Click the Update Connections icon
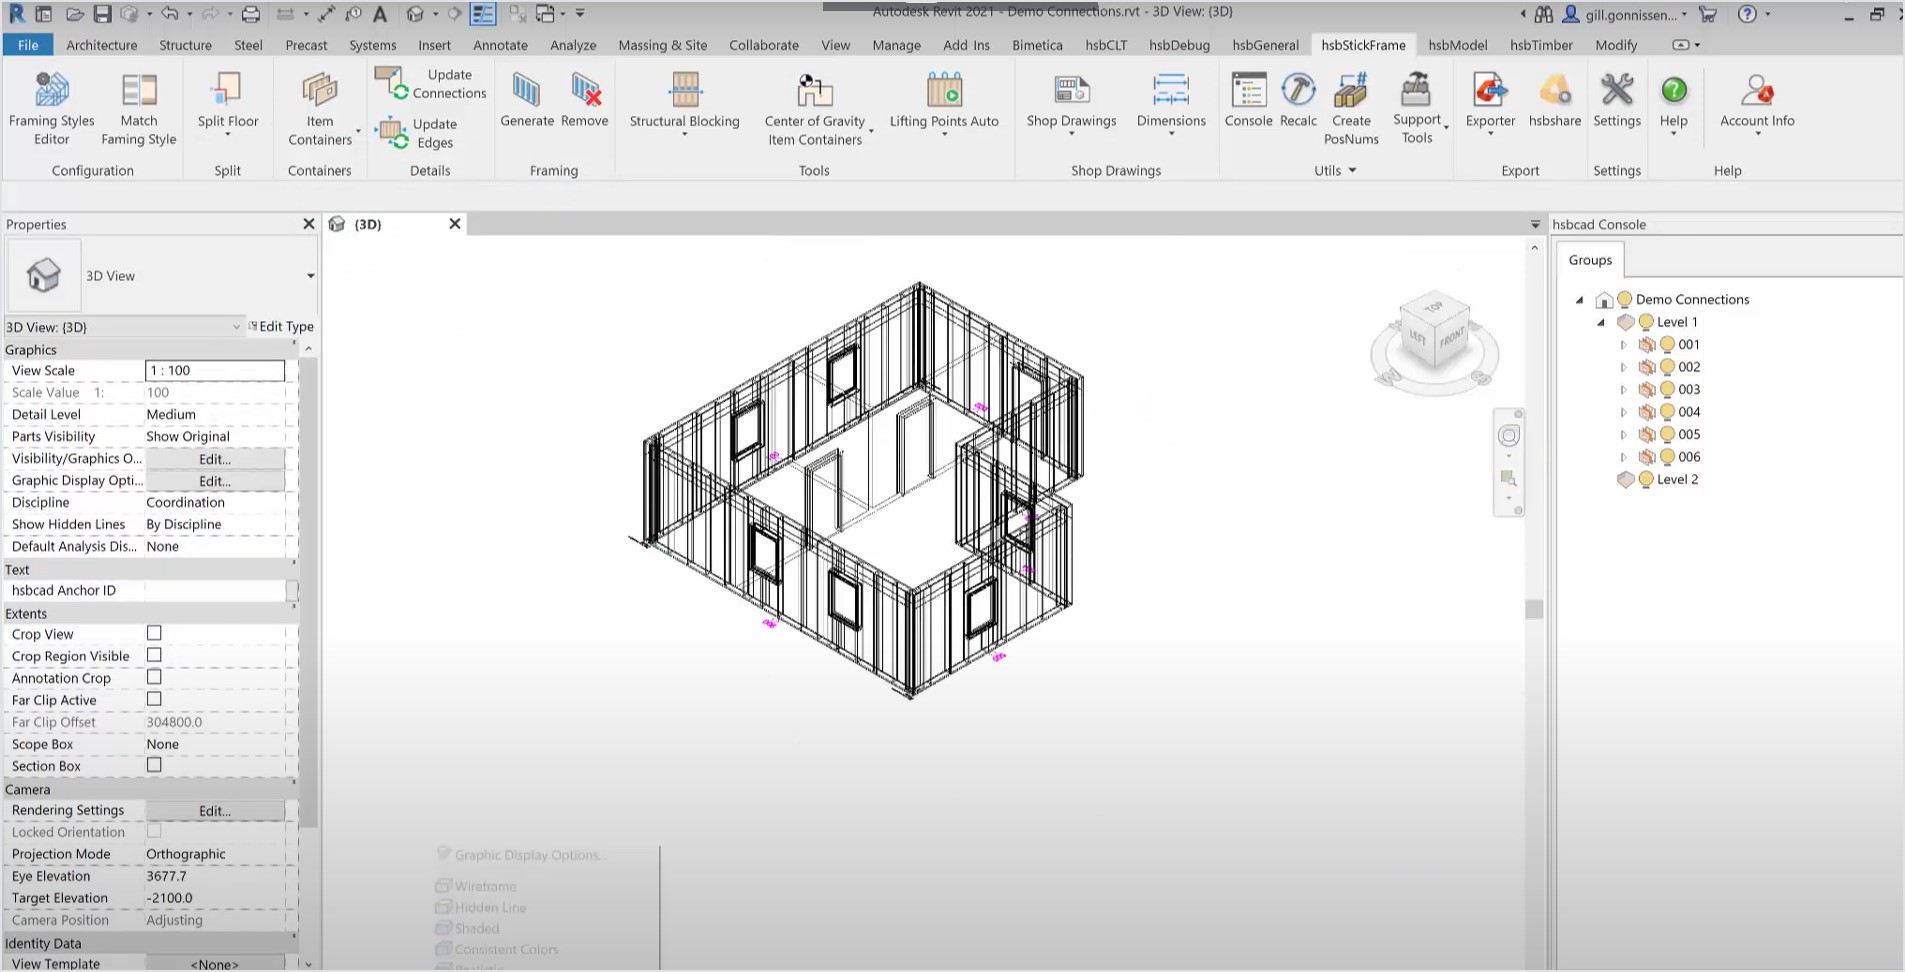Screen dimensions: 1905x972 [391, 83]
